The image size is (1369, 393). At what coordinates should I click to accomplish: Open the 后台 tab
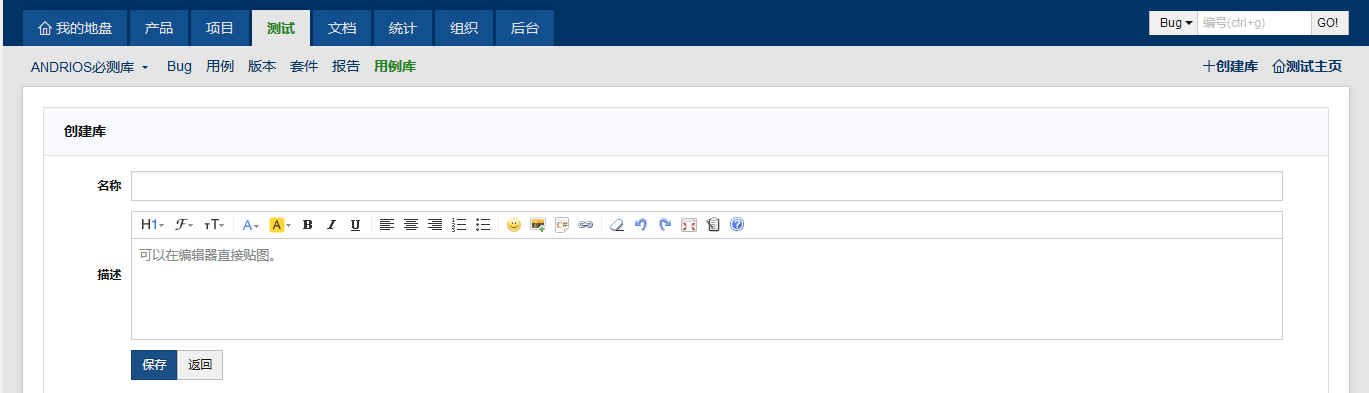pyautogui.click(x=525, y=28)
